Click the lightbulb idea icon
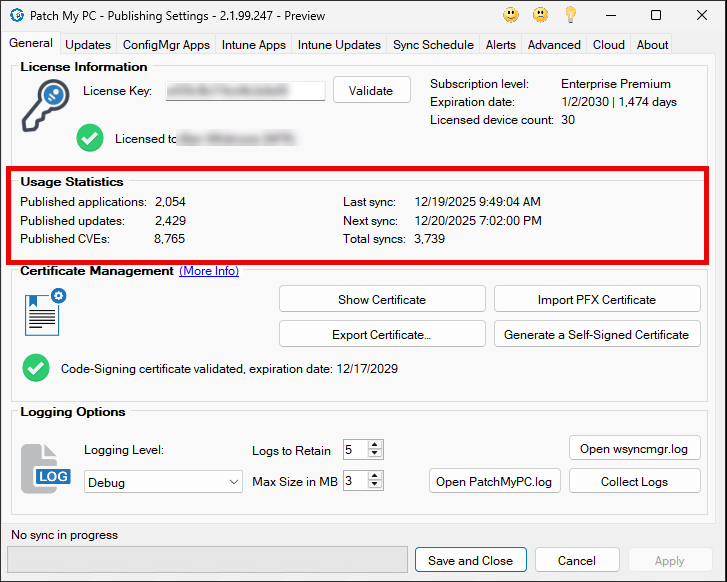Screen dimensions: 727x582 pos(571,15)
